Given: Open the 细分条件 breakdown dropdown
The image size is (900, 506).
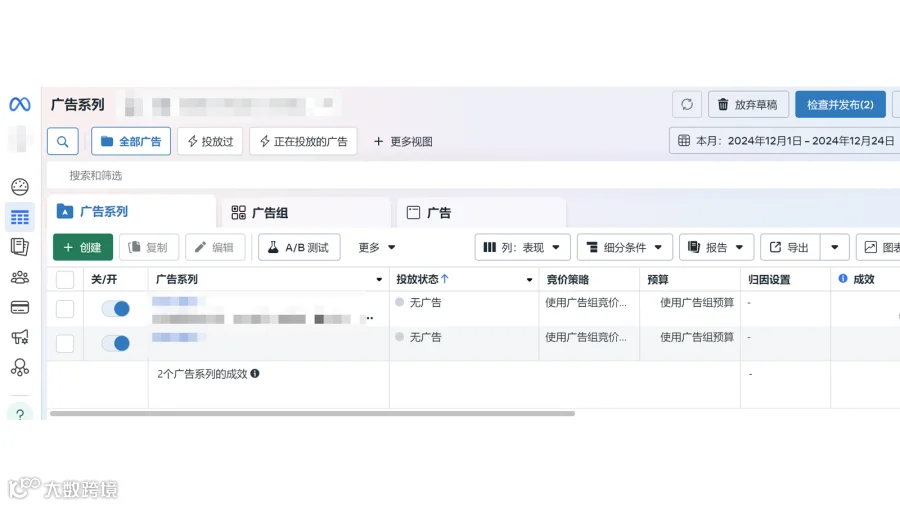Looking at the screenshot, I should [624, 247].
